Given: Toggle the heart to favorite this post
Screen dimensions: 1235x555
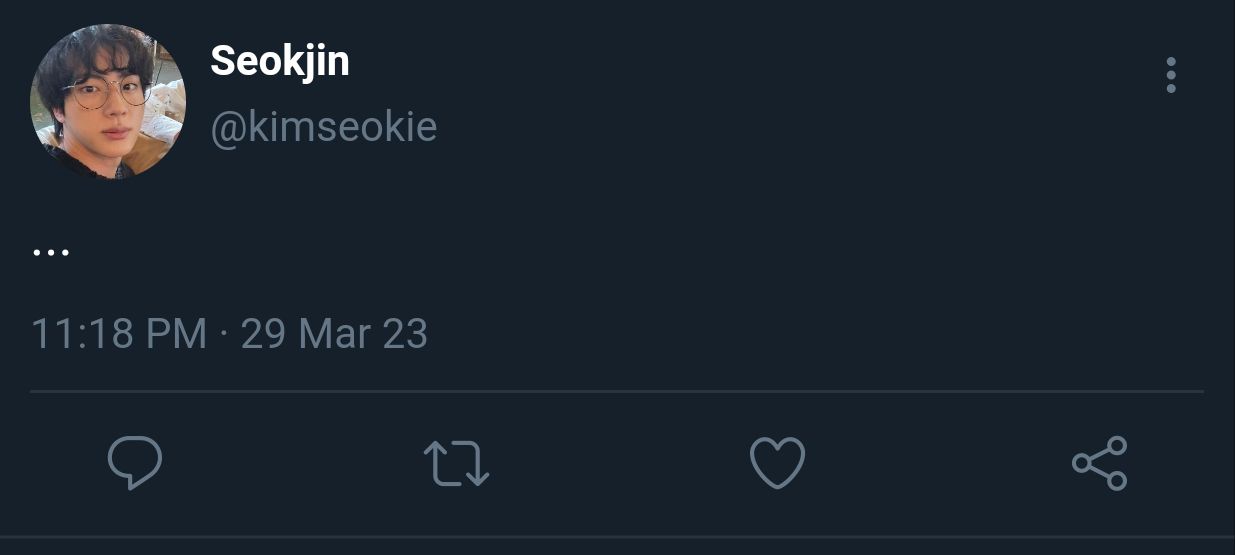Looking at the screenshot, I should [x=777, y=464].
